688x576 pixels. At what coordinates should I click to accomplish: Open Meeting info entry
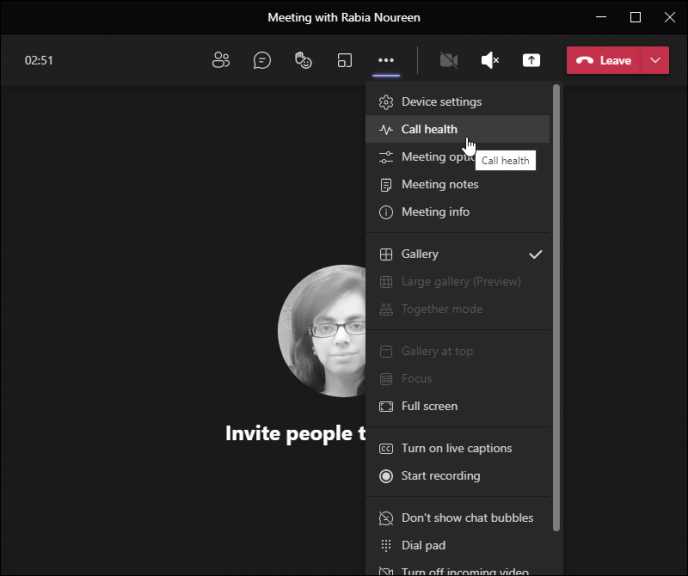coord(457,212)
